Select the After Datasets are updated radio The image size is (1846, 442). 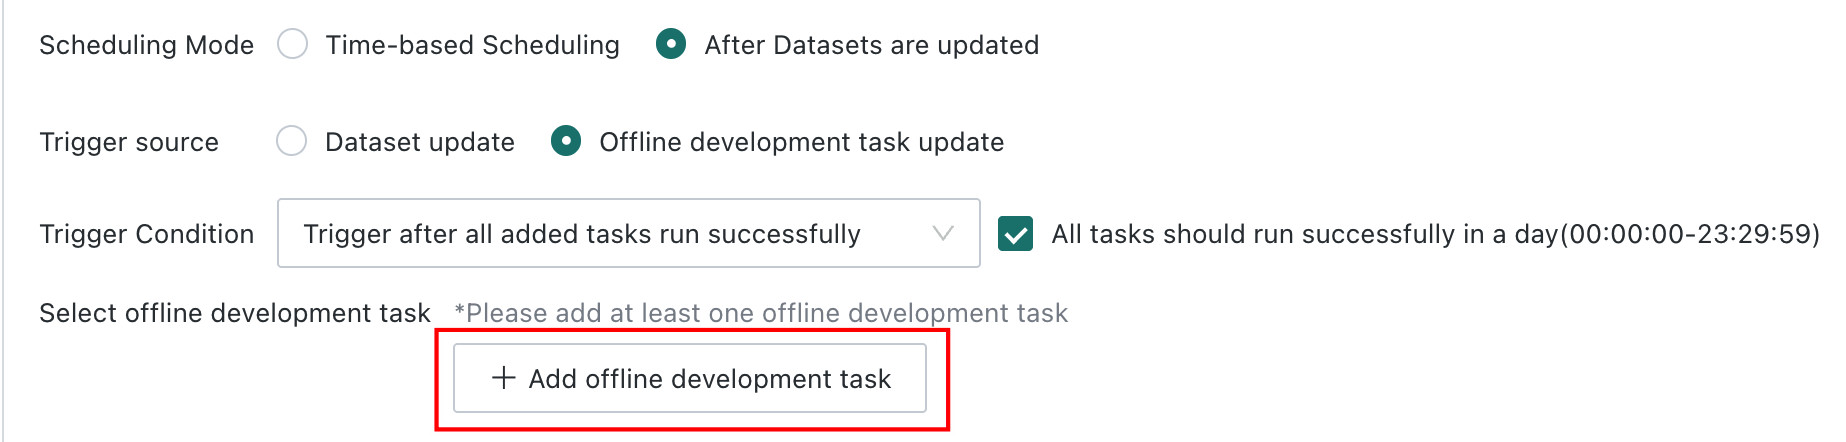tap(670, 44)
